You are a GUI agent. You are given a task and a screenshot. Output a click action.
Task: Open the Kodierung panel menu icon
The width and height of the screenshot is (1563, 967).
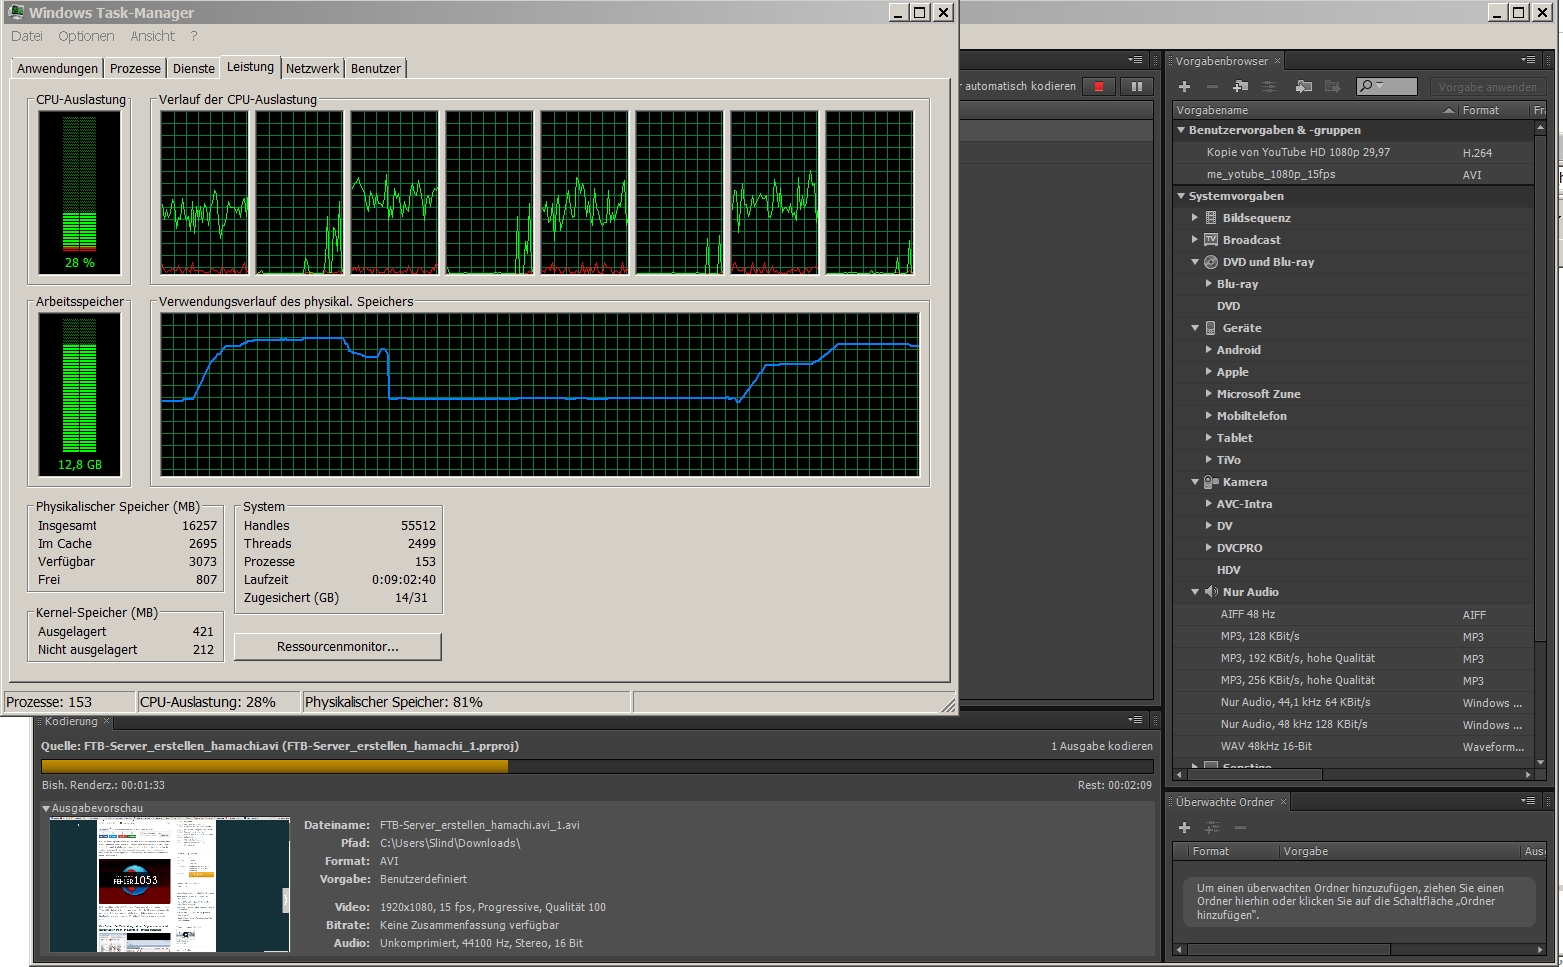pos(1135,720)
